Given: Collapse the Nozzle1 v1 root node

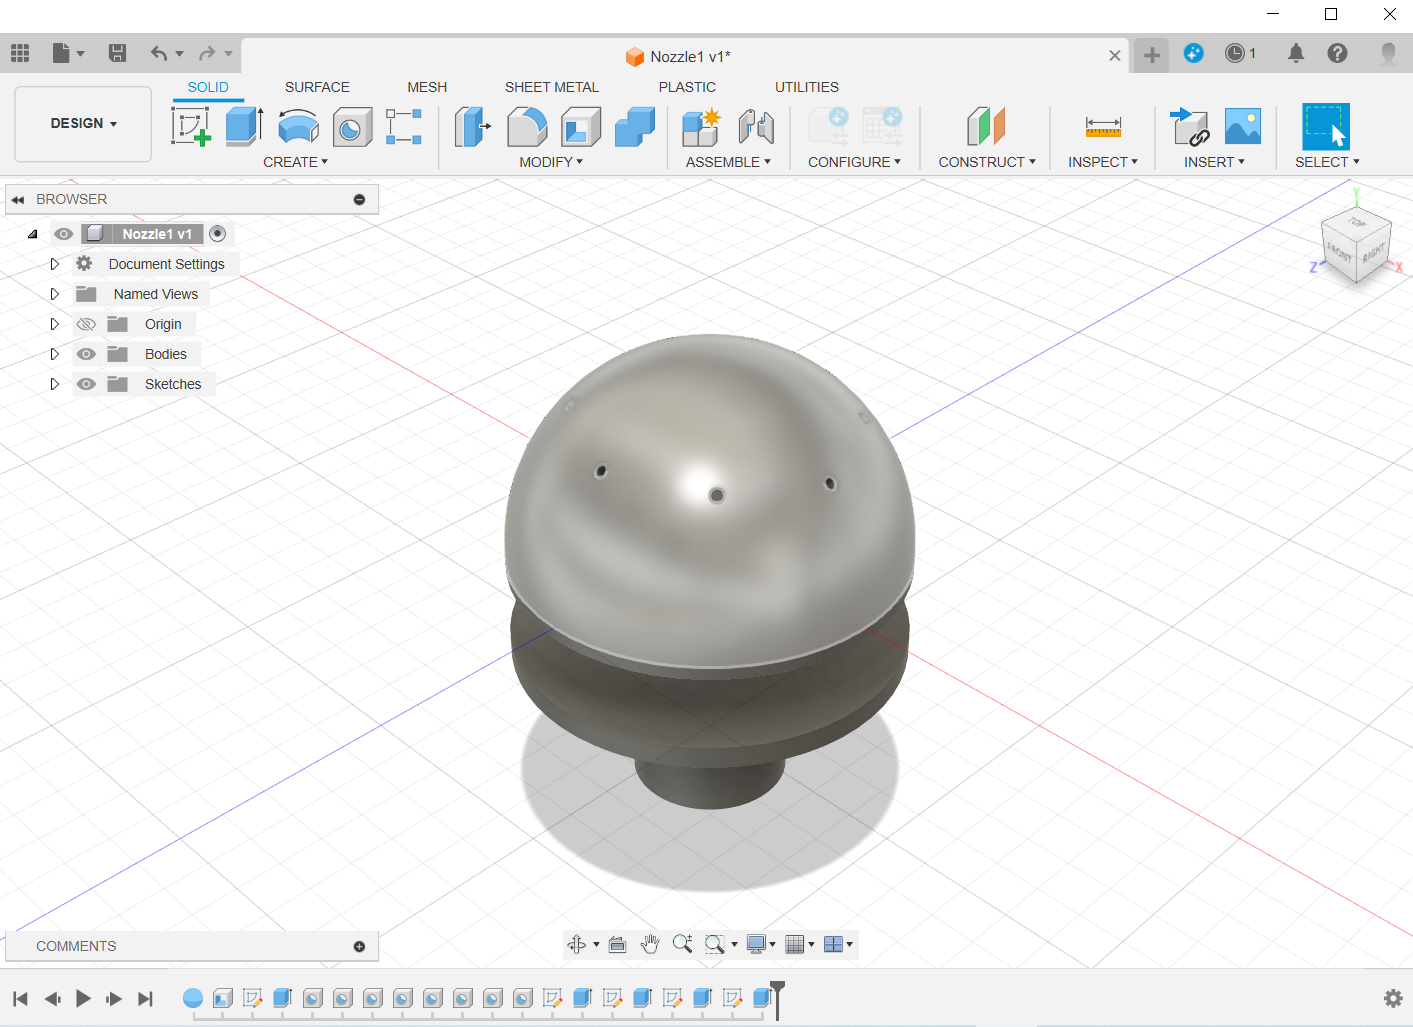Looking at the screenshot, I should point(32,234).
